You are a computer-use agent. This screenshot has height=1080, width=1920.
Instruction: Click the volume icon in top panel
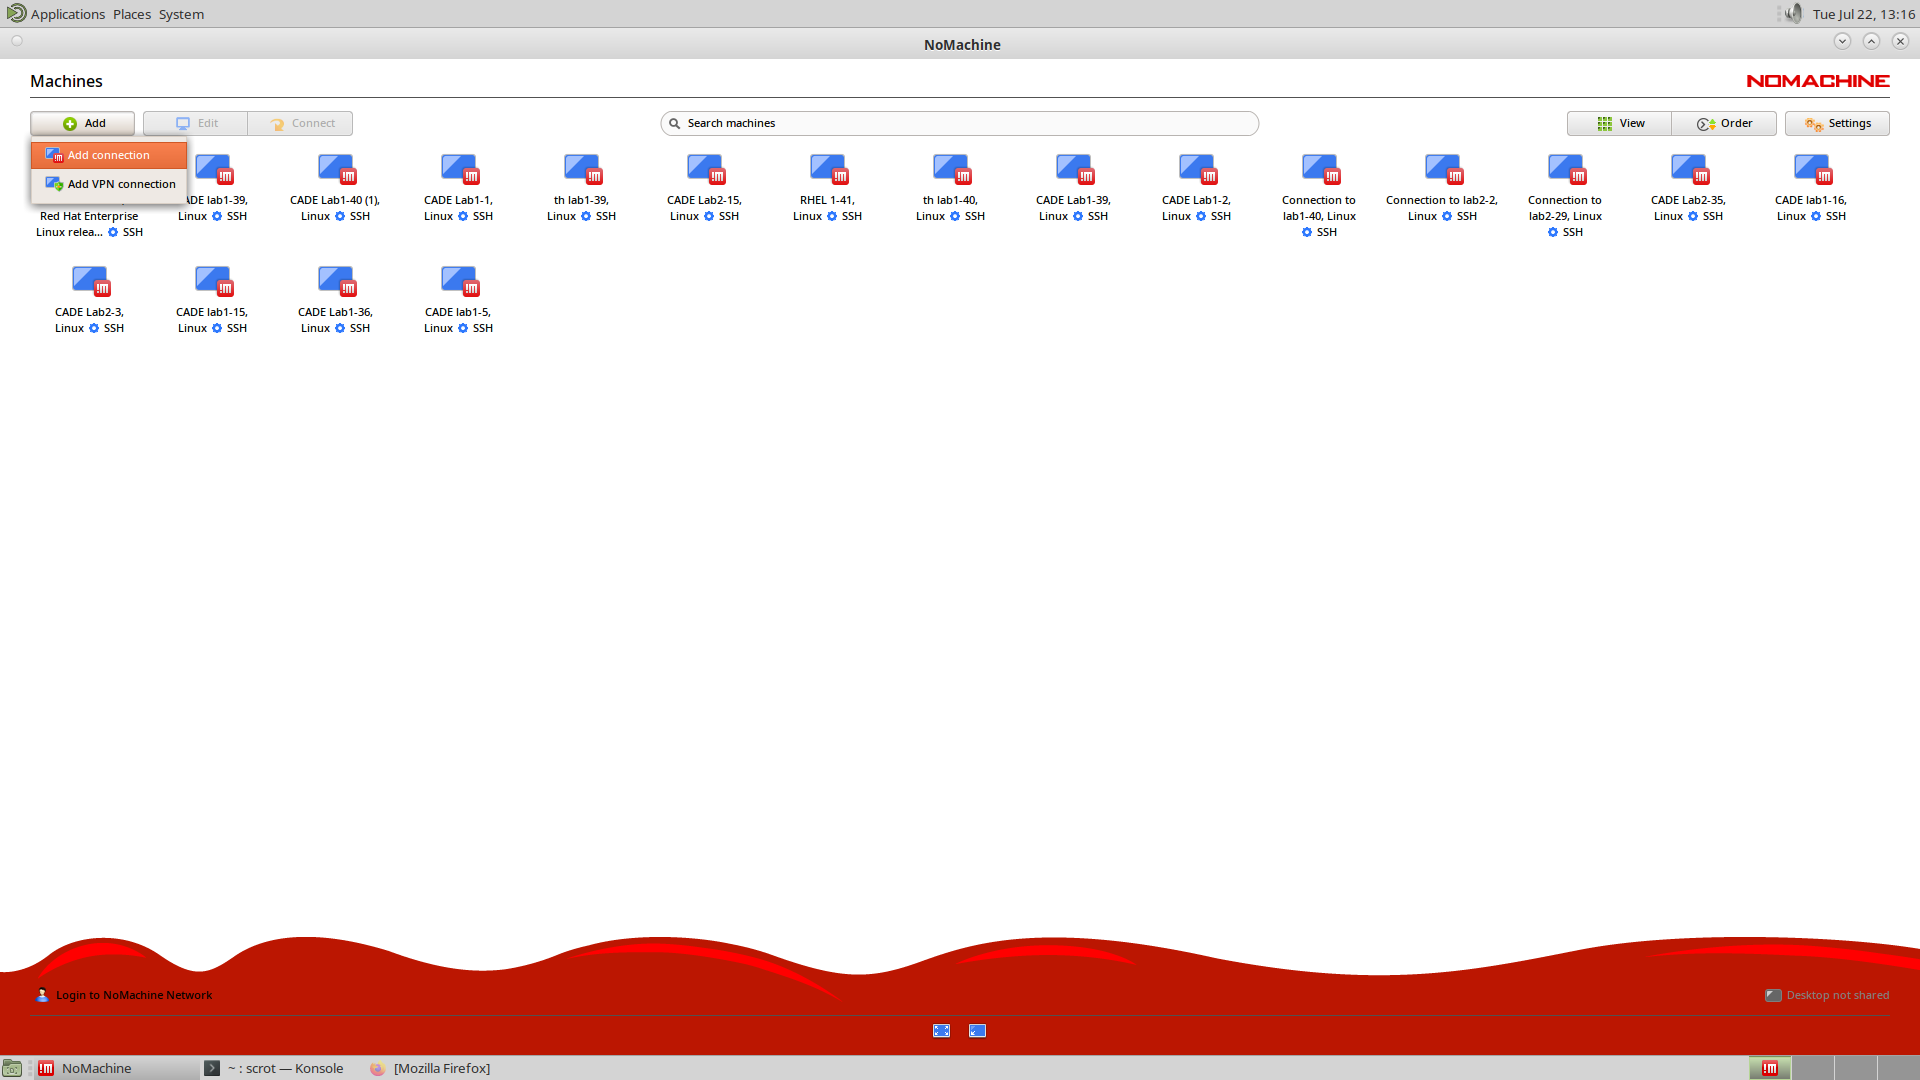tap(1792, 14)
